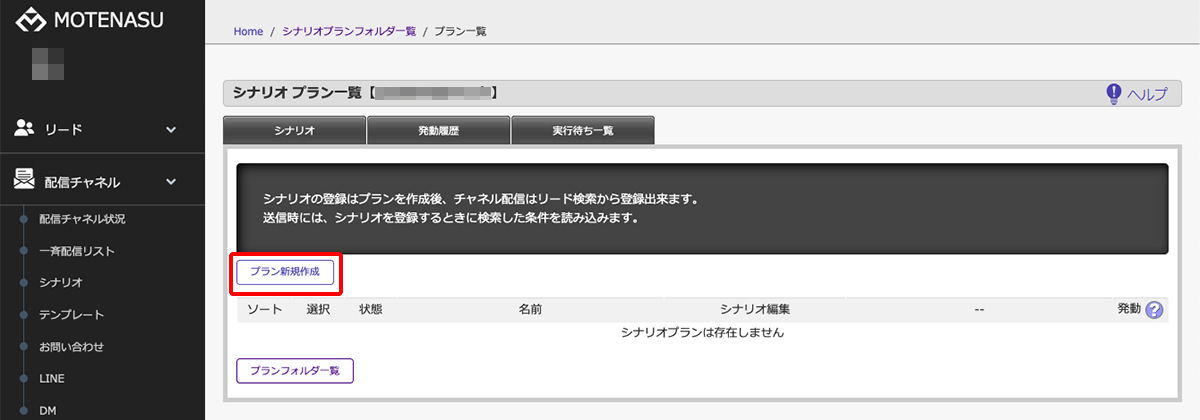Open the 発動履歴 tab
Screen dimensions: 1200x420
[x=438, y=131]
